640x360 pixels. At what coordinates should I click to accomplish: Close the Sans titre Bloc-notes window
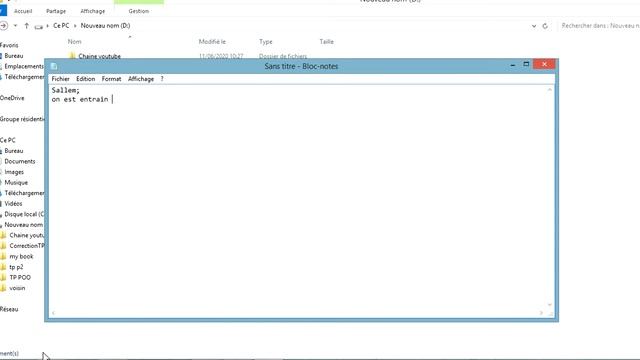544,64
